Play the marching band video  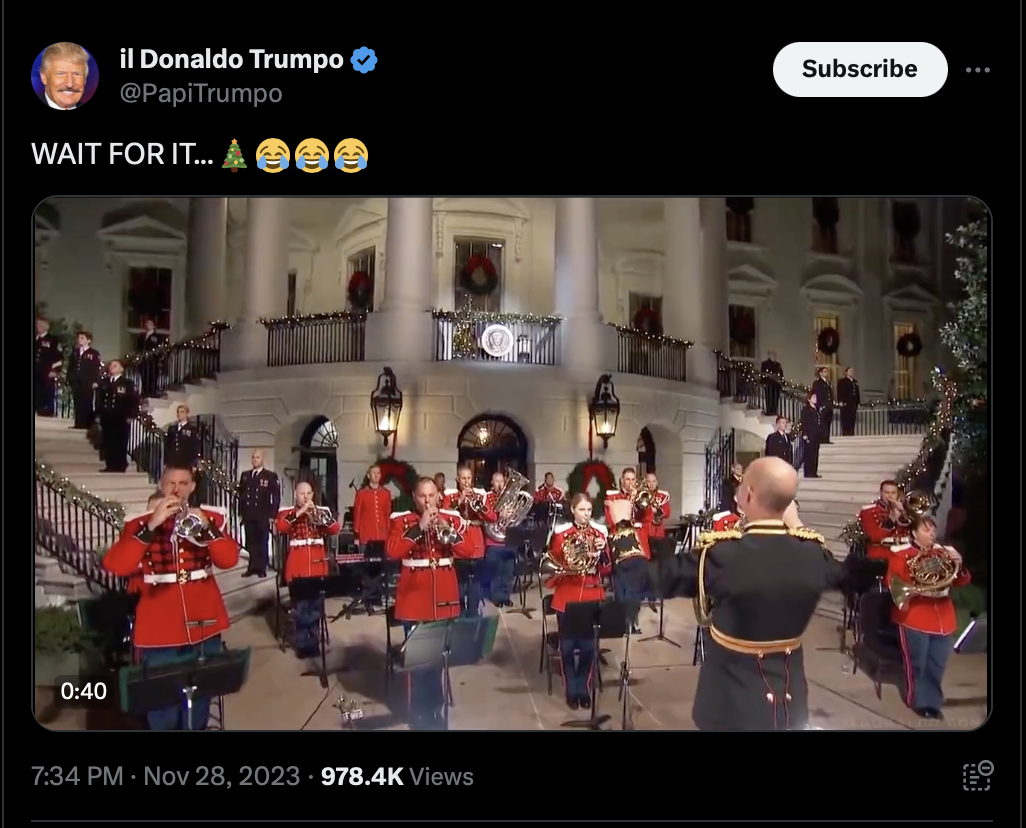[x=512, y=463]
